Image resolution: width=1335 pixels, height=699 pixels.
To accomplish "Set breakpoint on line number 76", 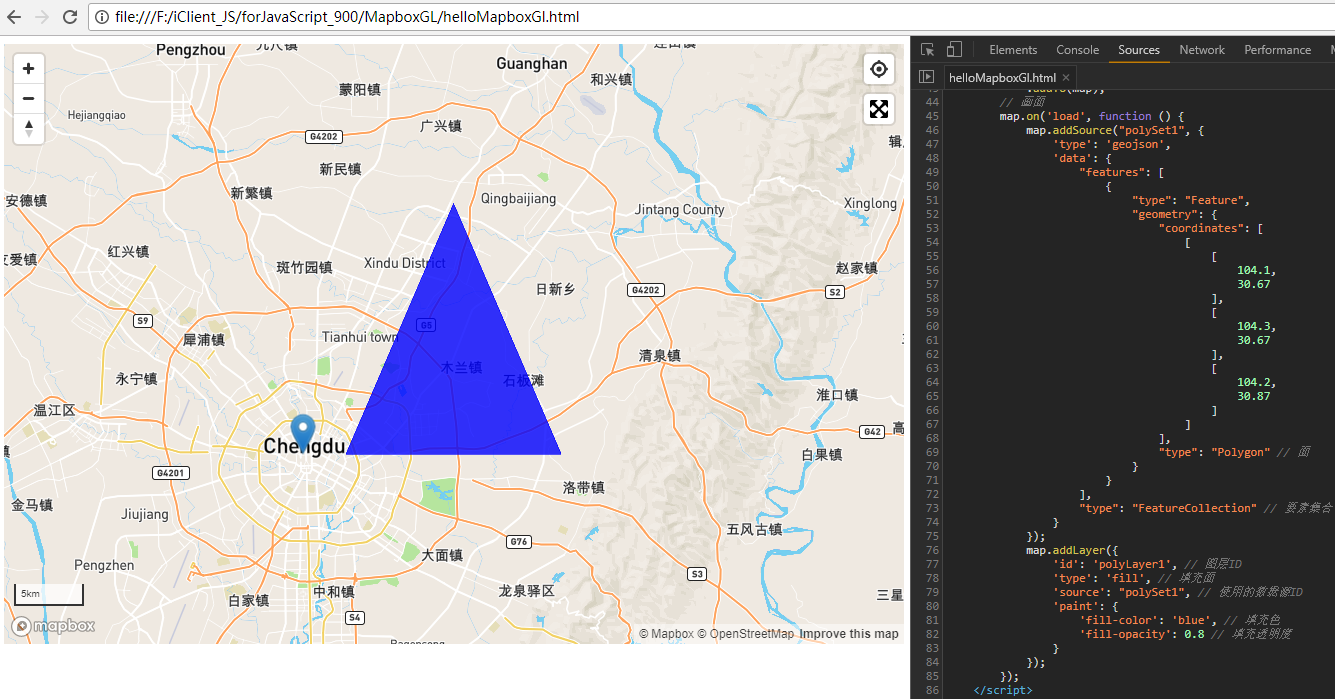I will (x=932, y=550).
